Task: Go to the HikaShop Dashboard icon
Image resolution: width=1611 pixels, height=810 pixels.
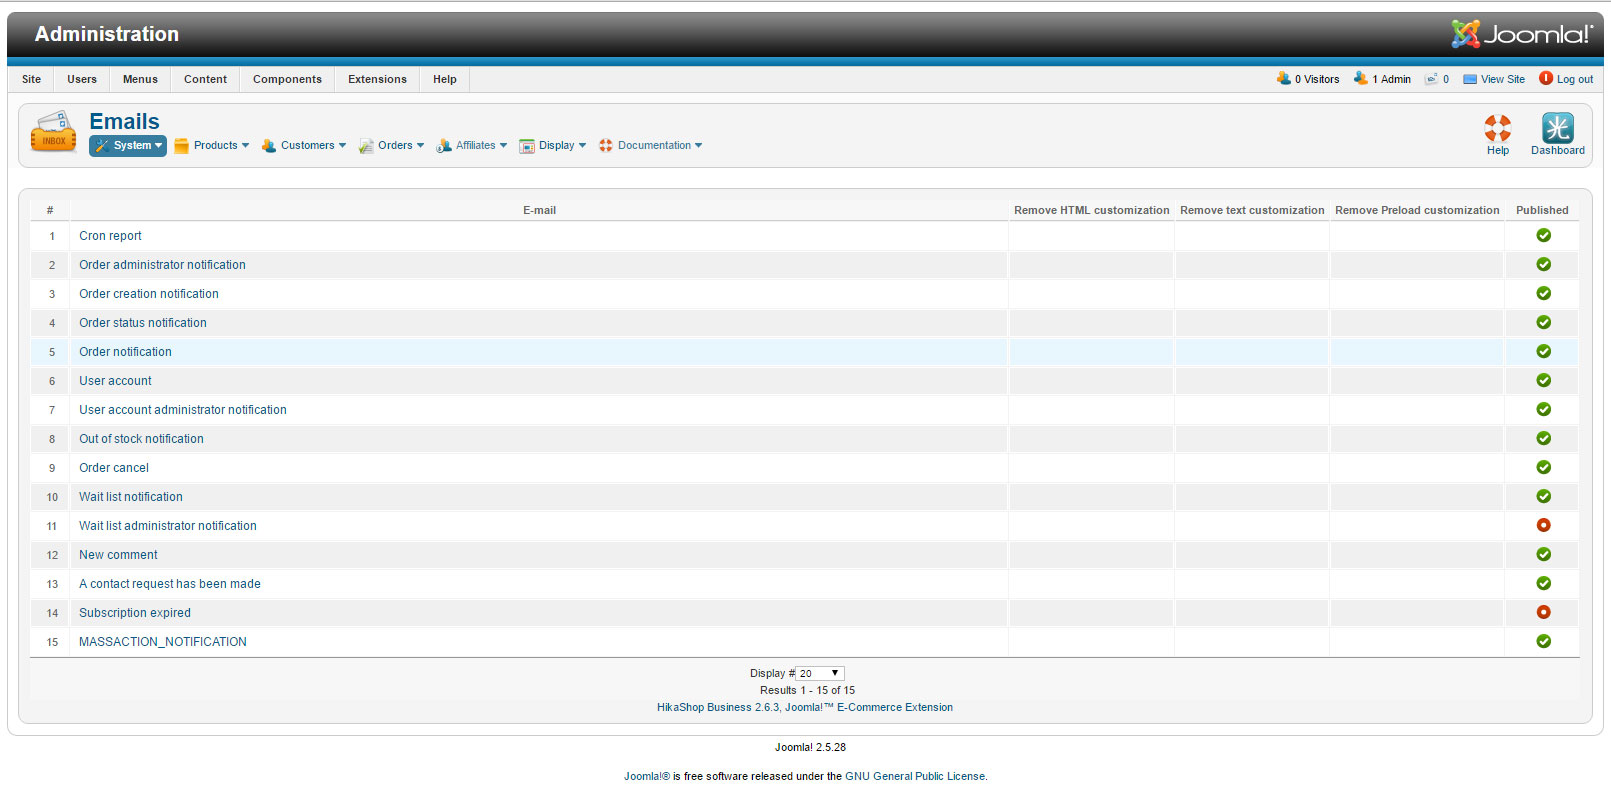Action: point(1557,128)
